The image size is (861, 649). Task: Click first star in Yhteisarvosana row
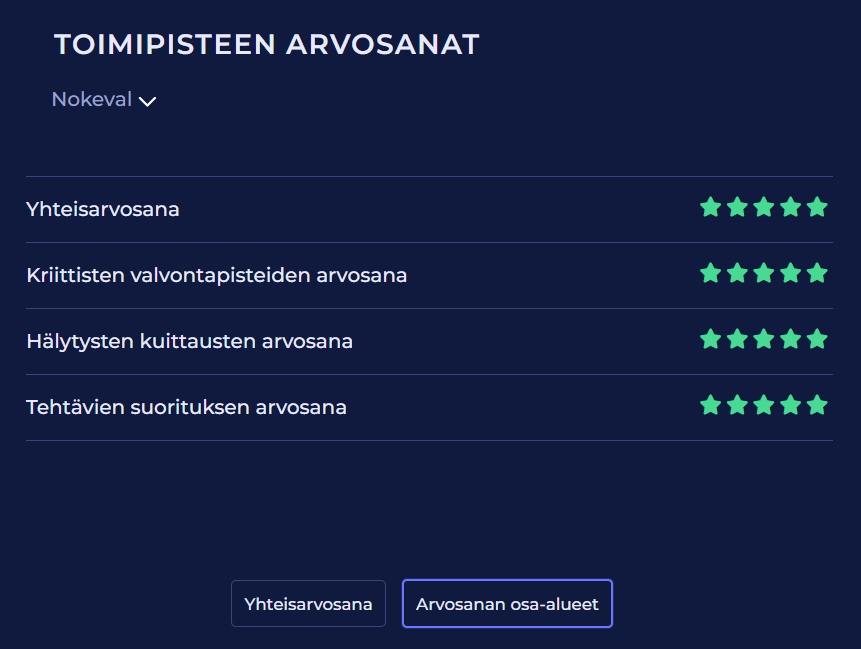tap(710, 207)
